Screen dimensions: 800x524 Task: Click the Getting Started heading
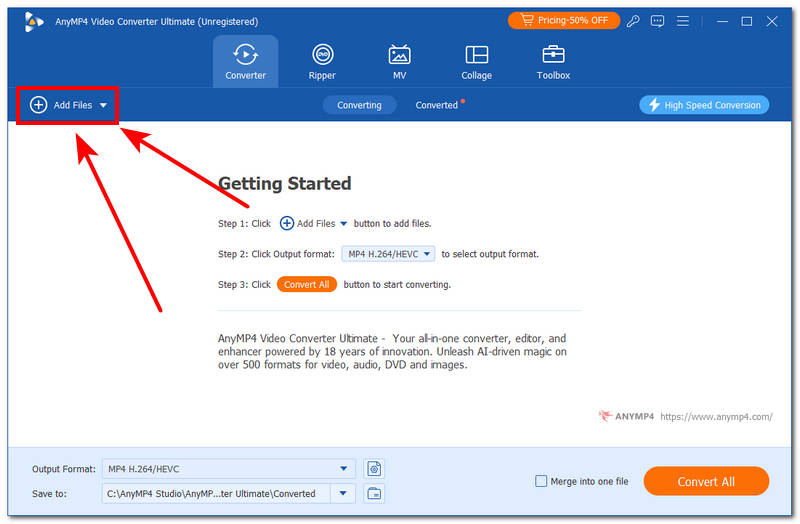[x=285, y=183]
